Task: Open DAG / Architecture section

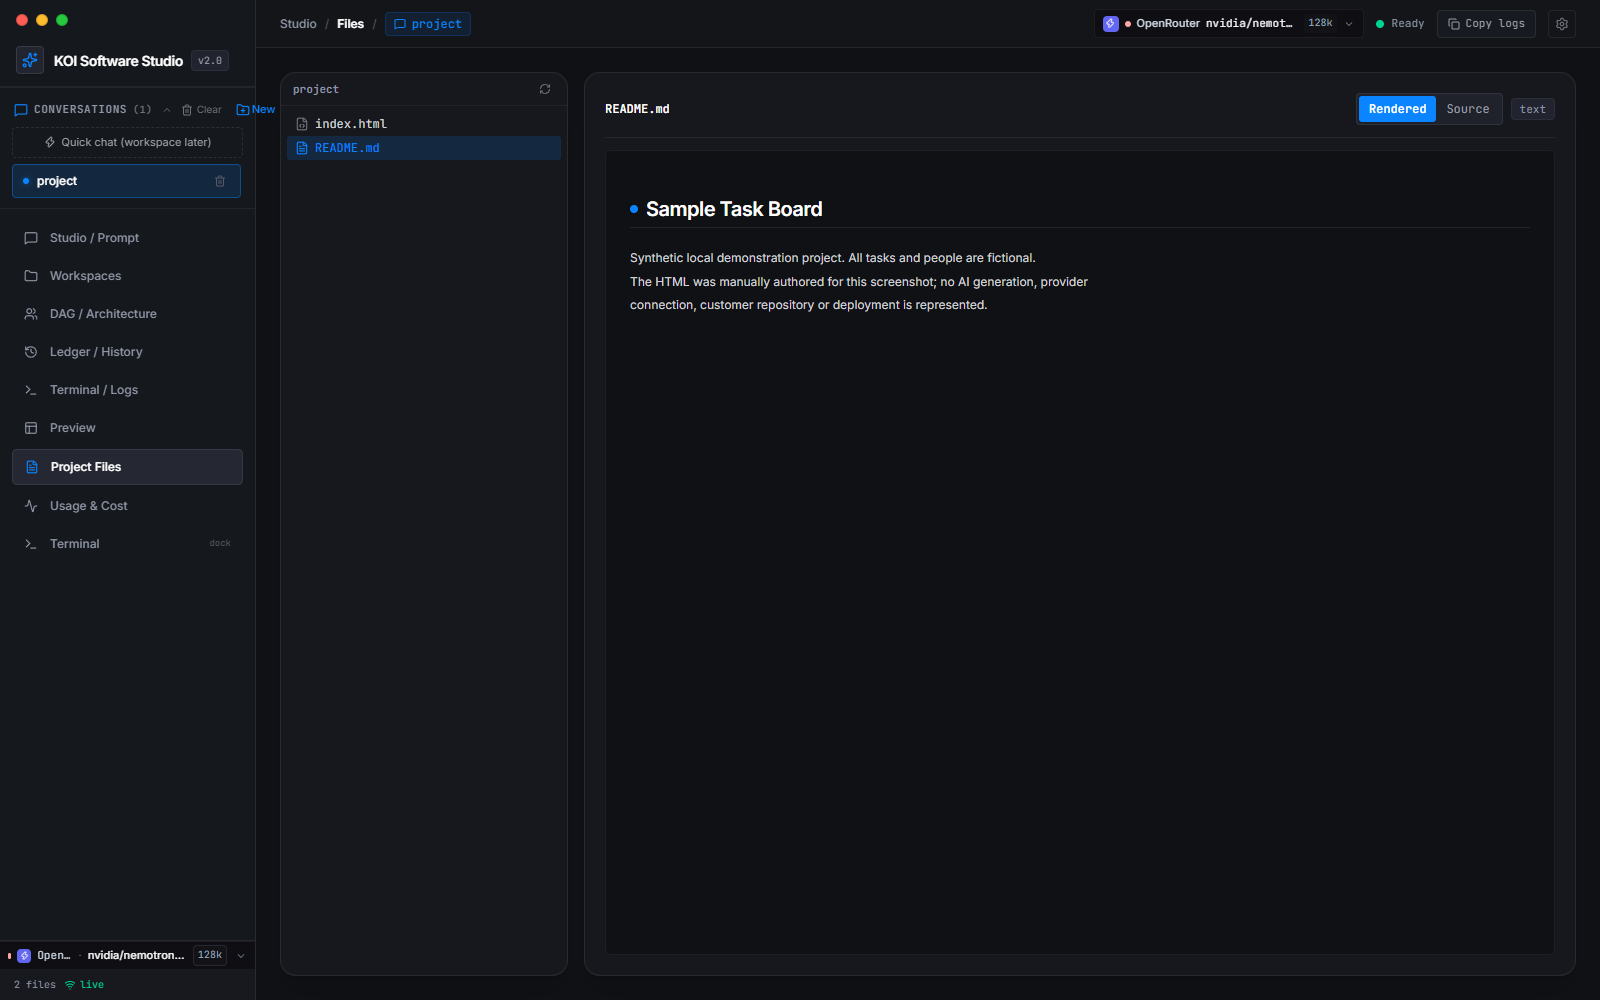Action: pyautogui.click(x=127, y=314)
